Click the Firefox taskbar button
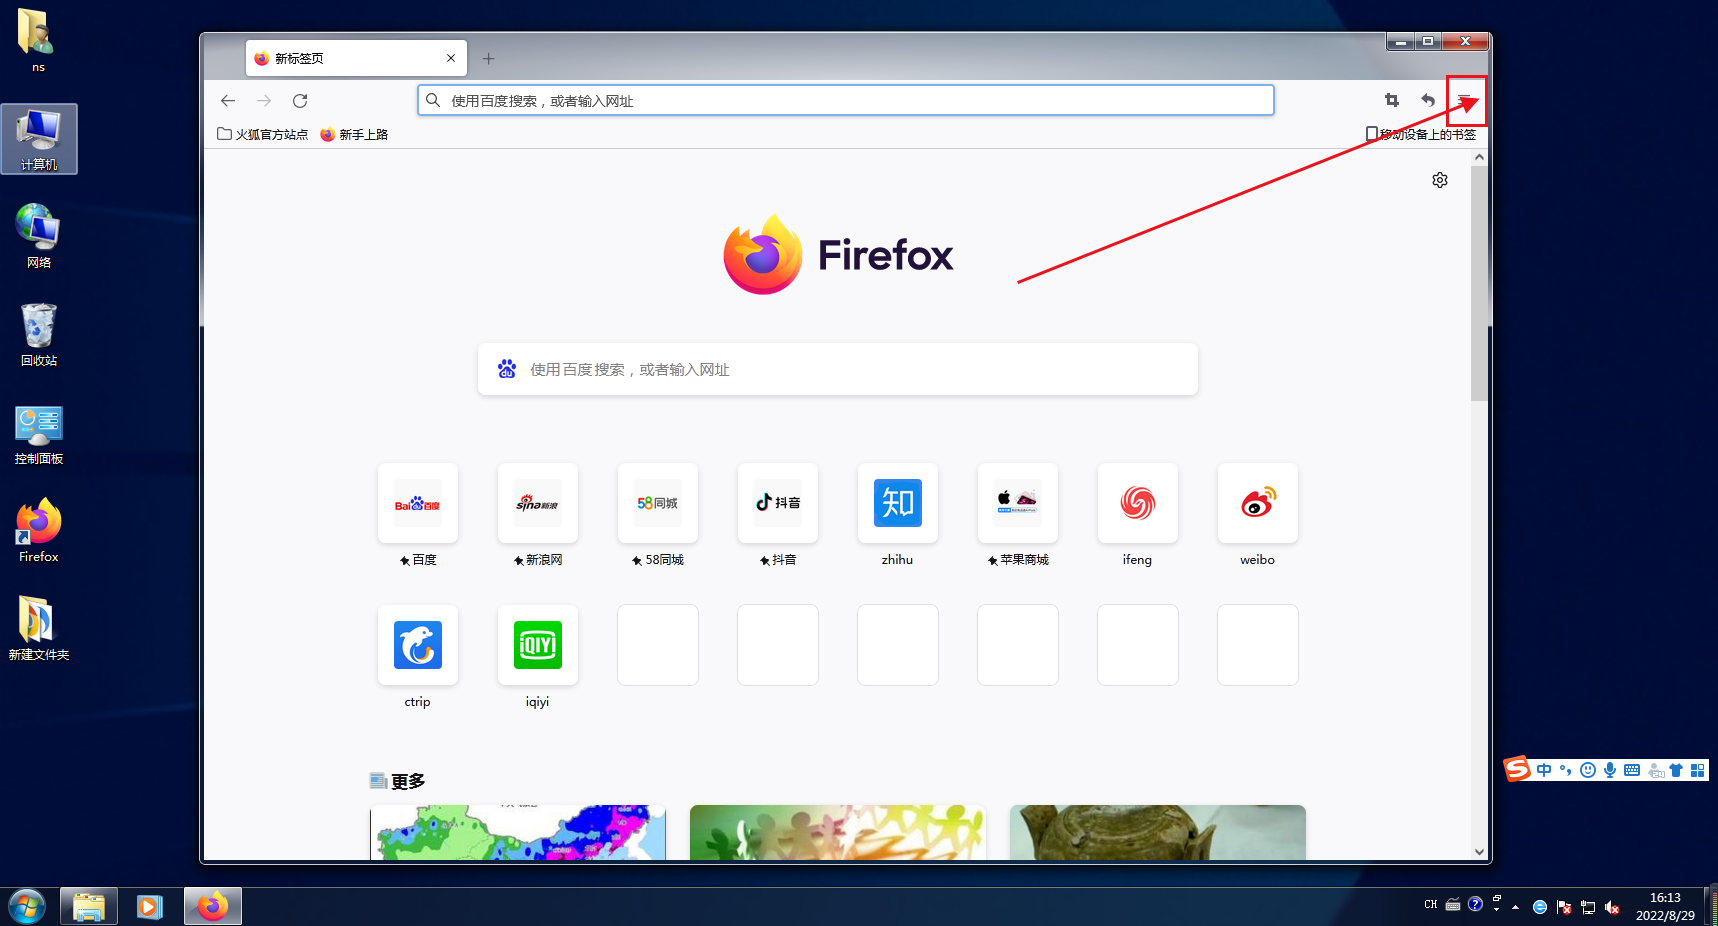The width and height of the screenshot is (1718, 926). 213,907
